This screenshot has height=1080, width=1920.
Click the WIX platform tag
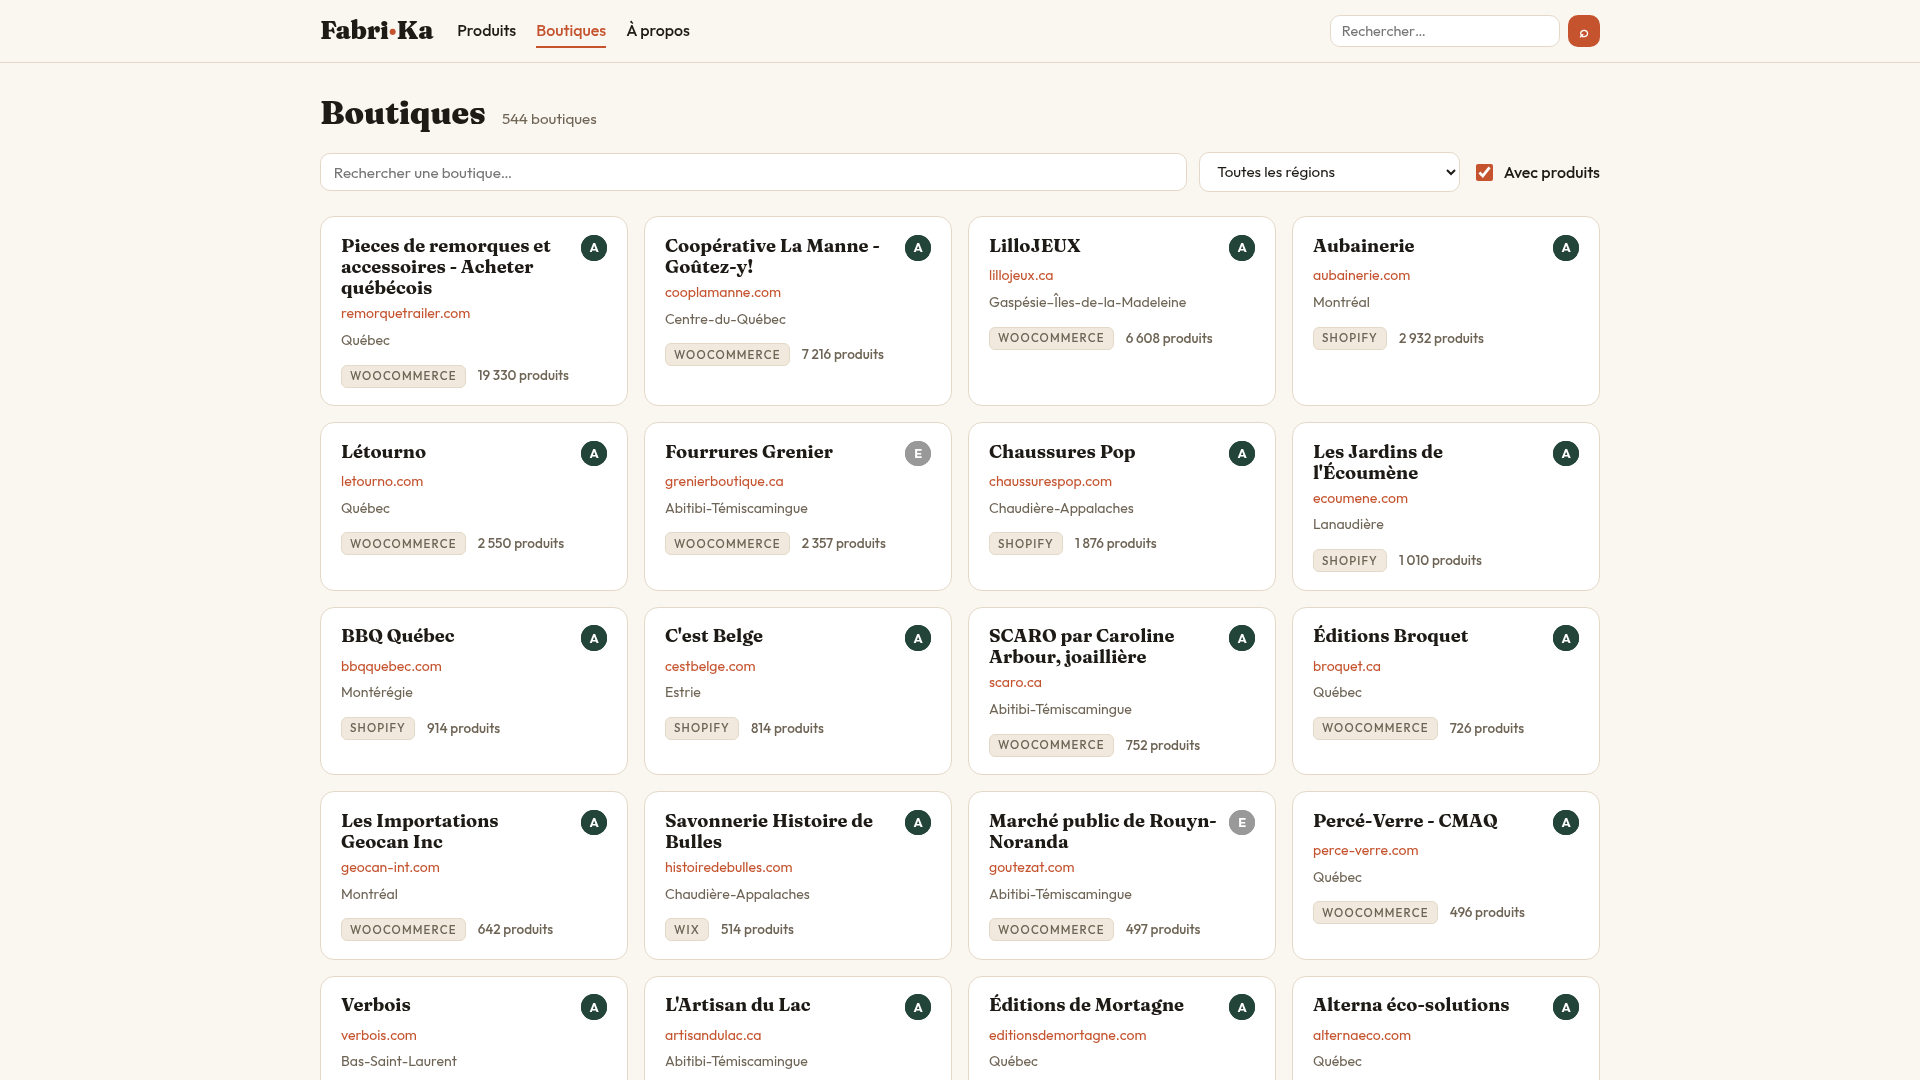click(686, 930)
